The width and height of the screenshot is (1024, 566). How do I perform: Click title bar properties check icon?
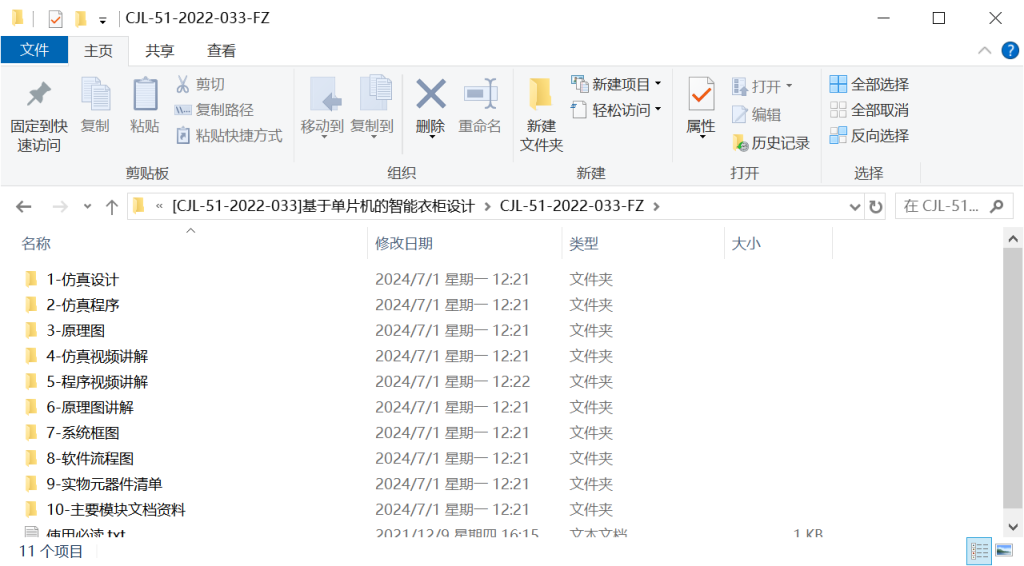(56, 19)
